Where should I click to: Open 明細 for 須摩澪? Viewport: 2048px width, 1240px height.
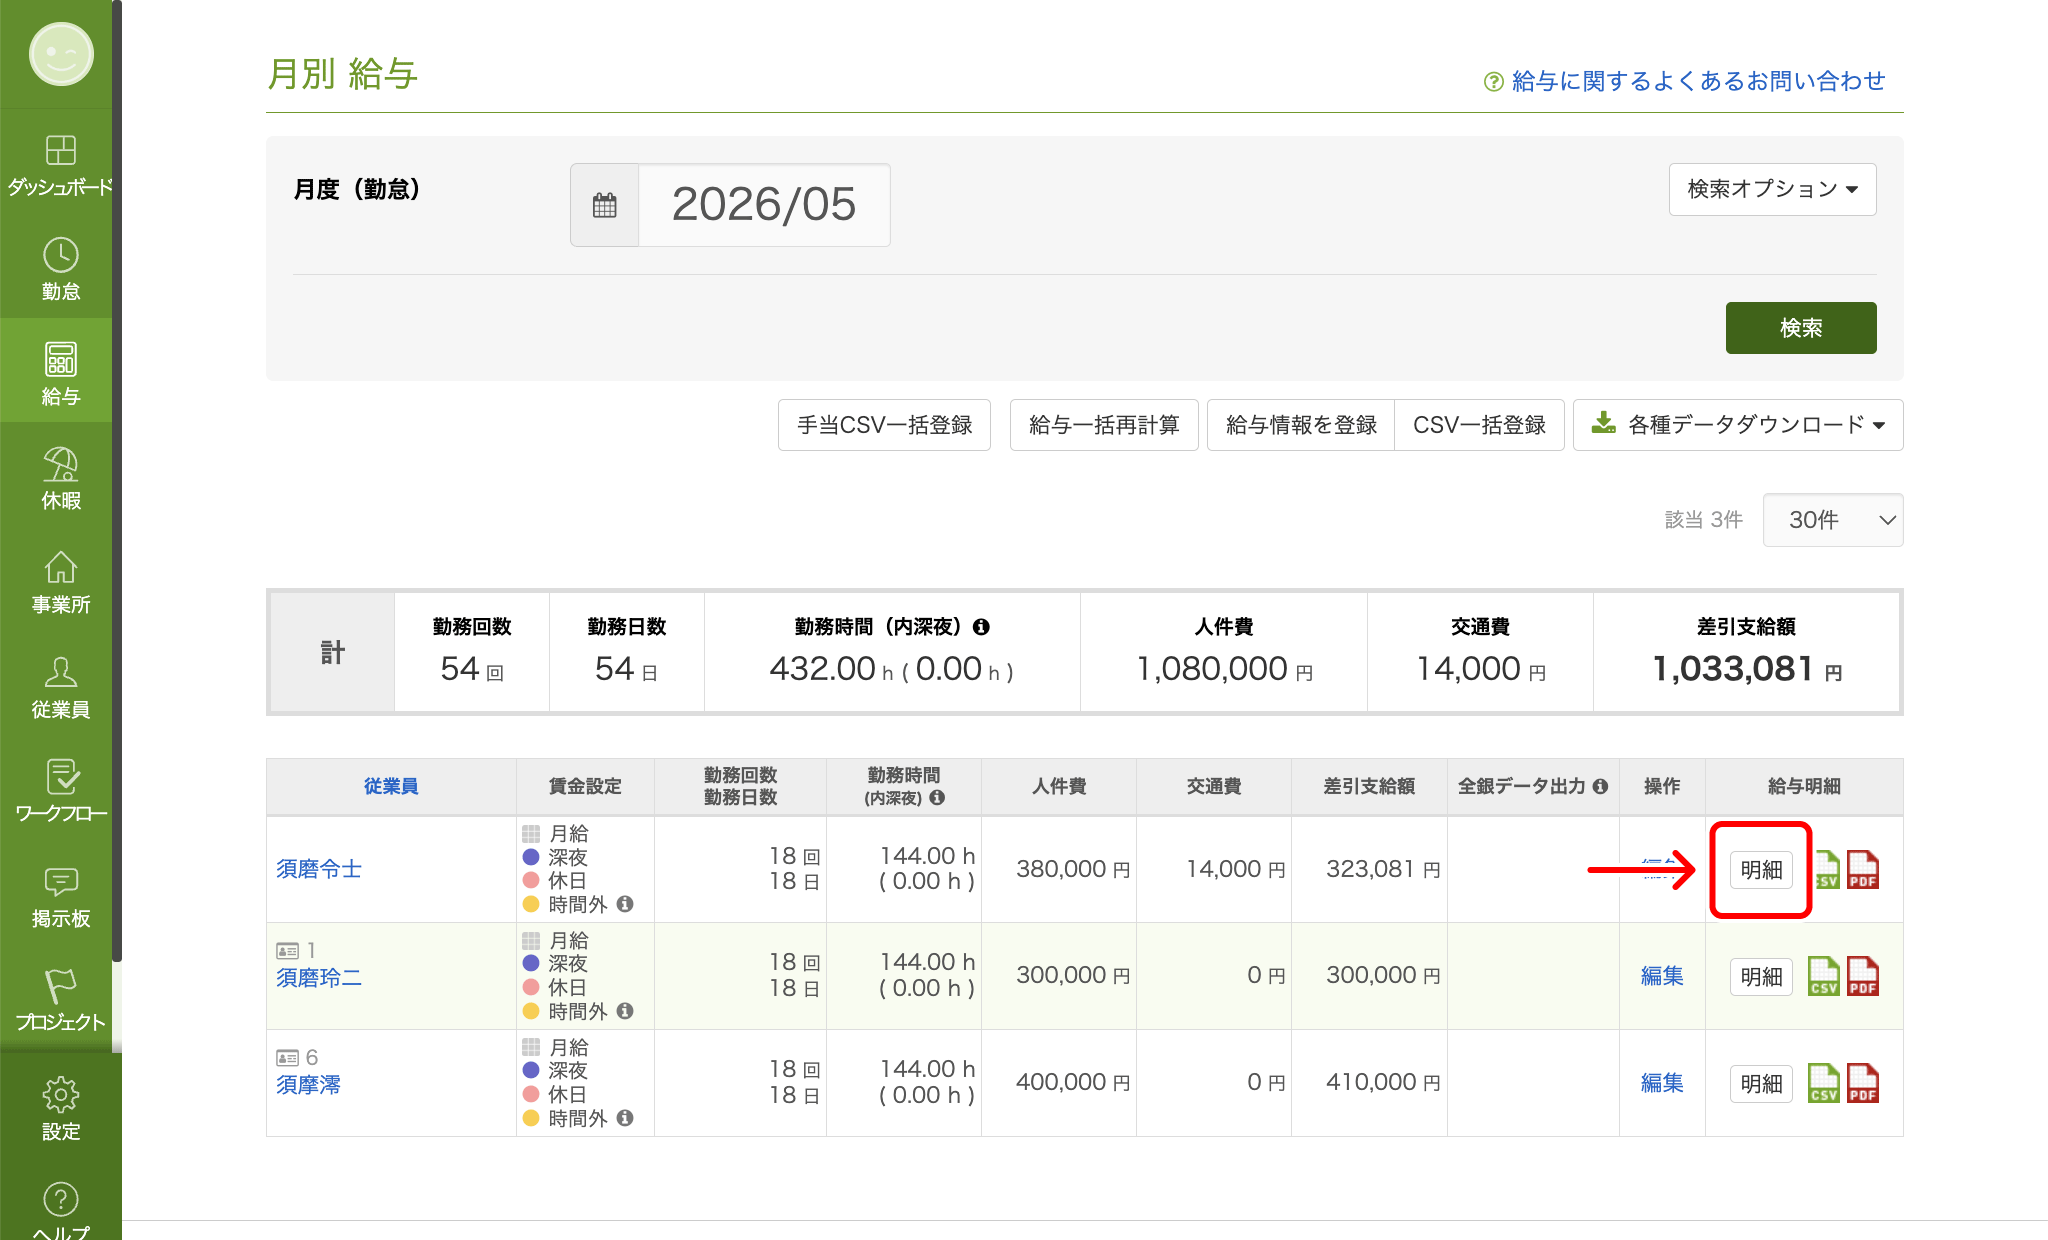pos(1761,1084)
